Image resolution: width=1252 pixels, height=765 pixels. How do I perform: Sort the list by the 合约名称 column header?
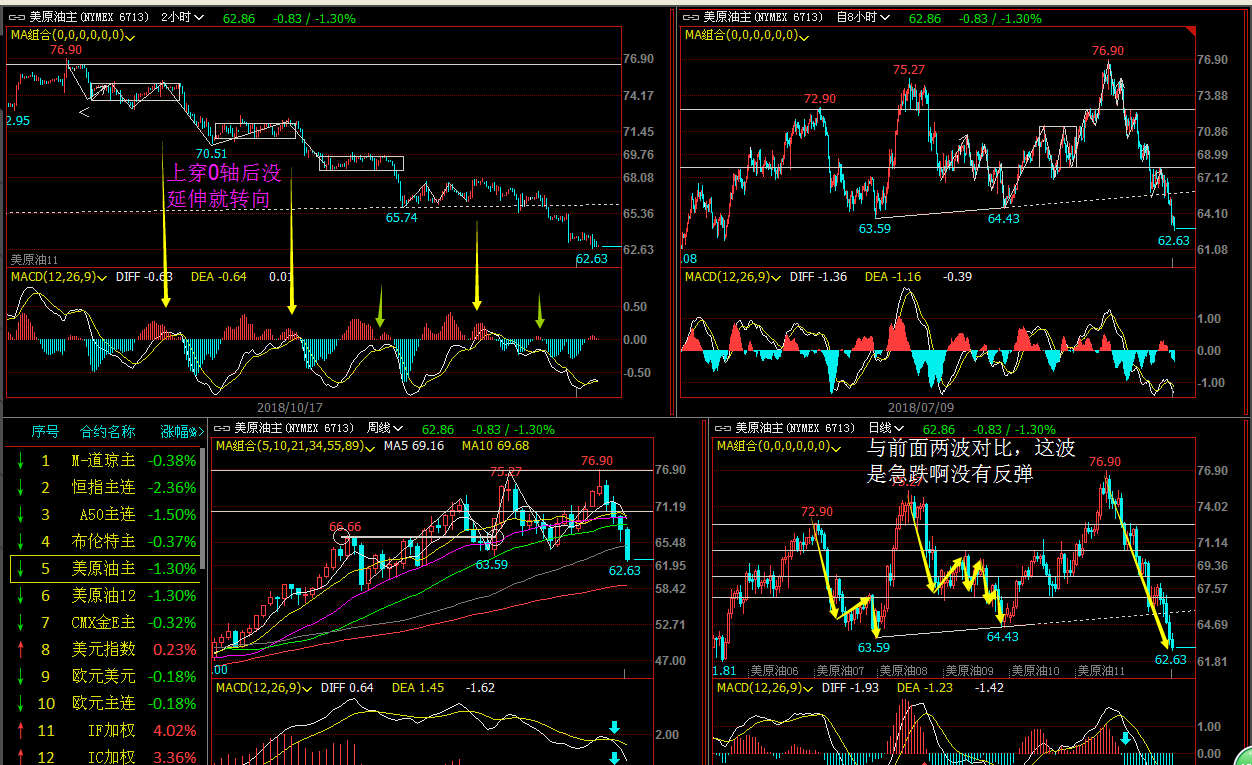pyautogui.click(x=107, y=432)
